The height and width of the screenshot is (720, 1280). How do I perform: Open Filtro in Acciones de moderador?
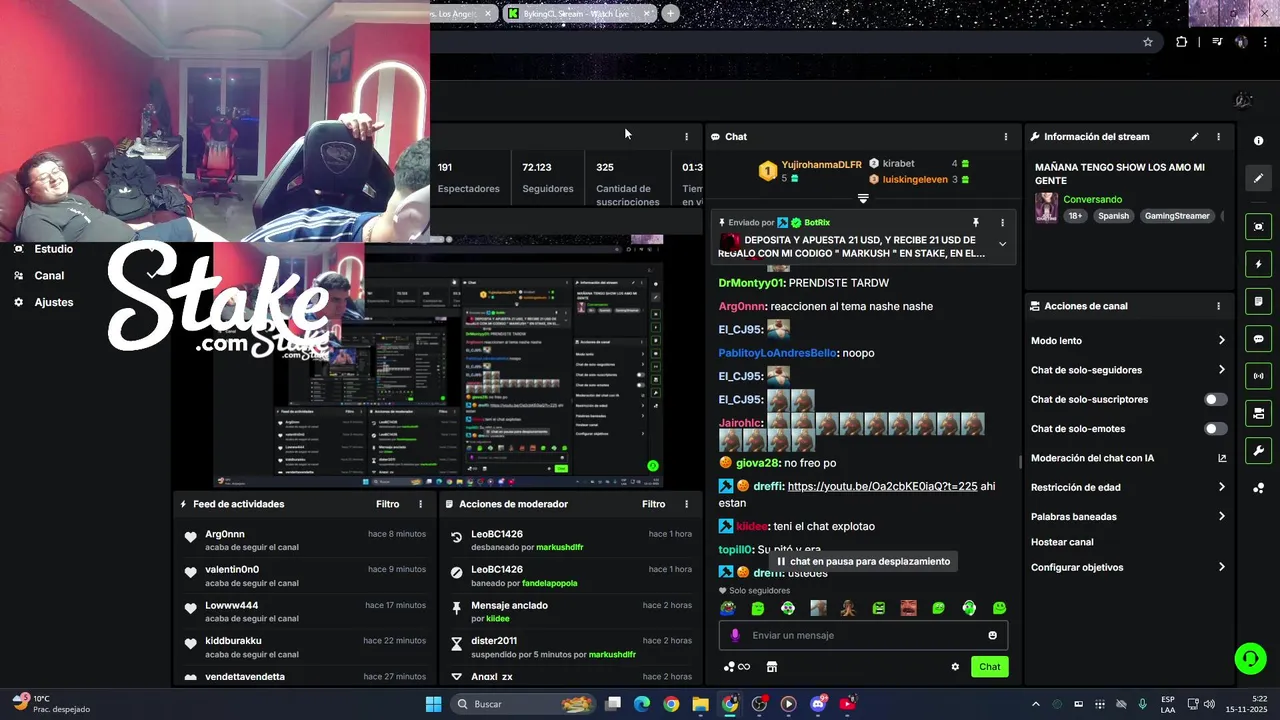click(654, 504)
